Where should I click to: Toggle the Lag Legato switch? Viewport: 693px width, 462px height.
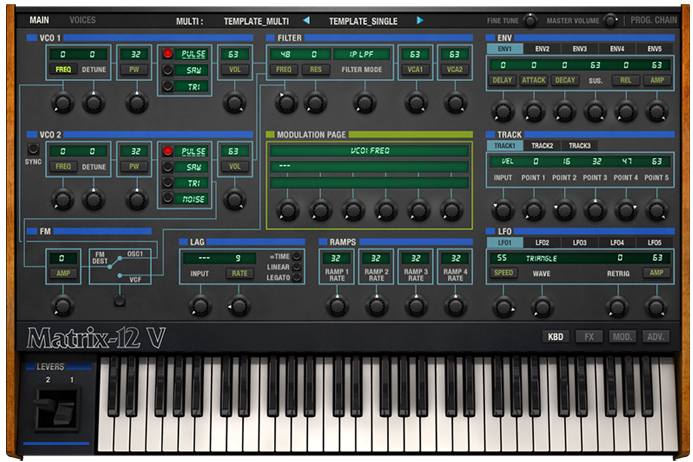[x=297, y=278]
